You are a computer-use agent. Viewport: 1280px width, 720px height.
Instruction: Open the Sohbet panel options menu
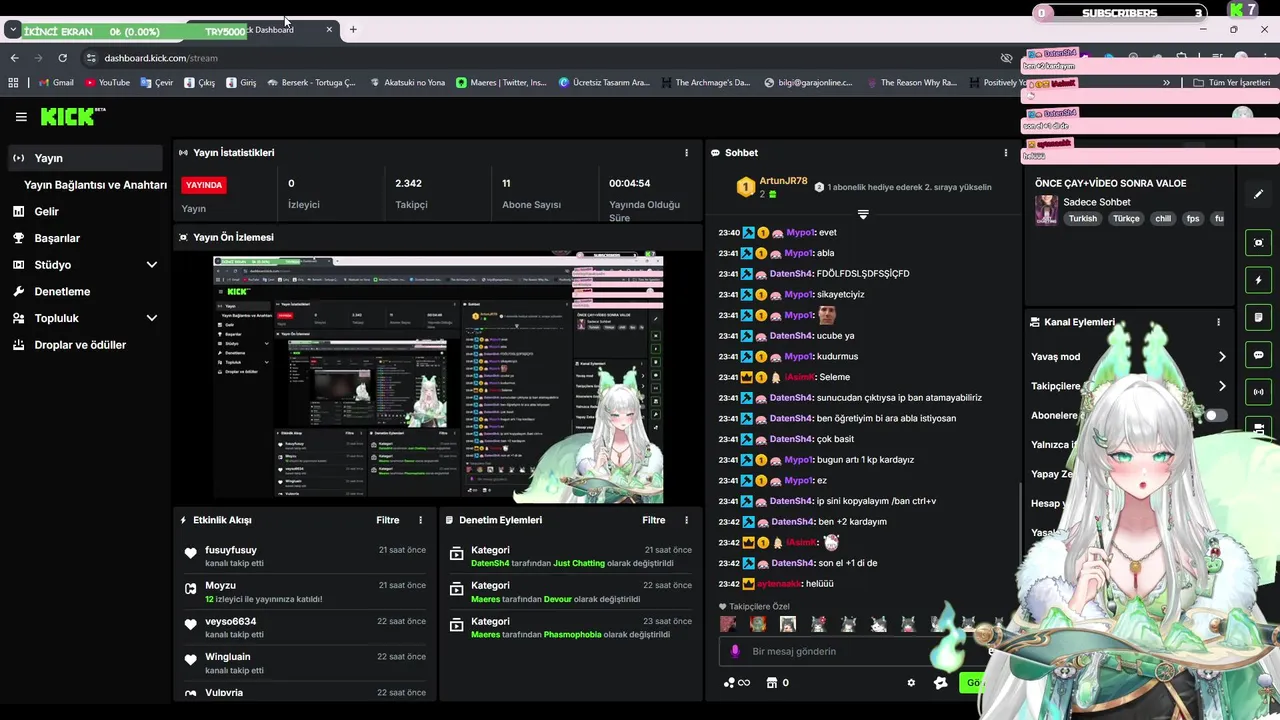tap(1006, 153)
